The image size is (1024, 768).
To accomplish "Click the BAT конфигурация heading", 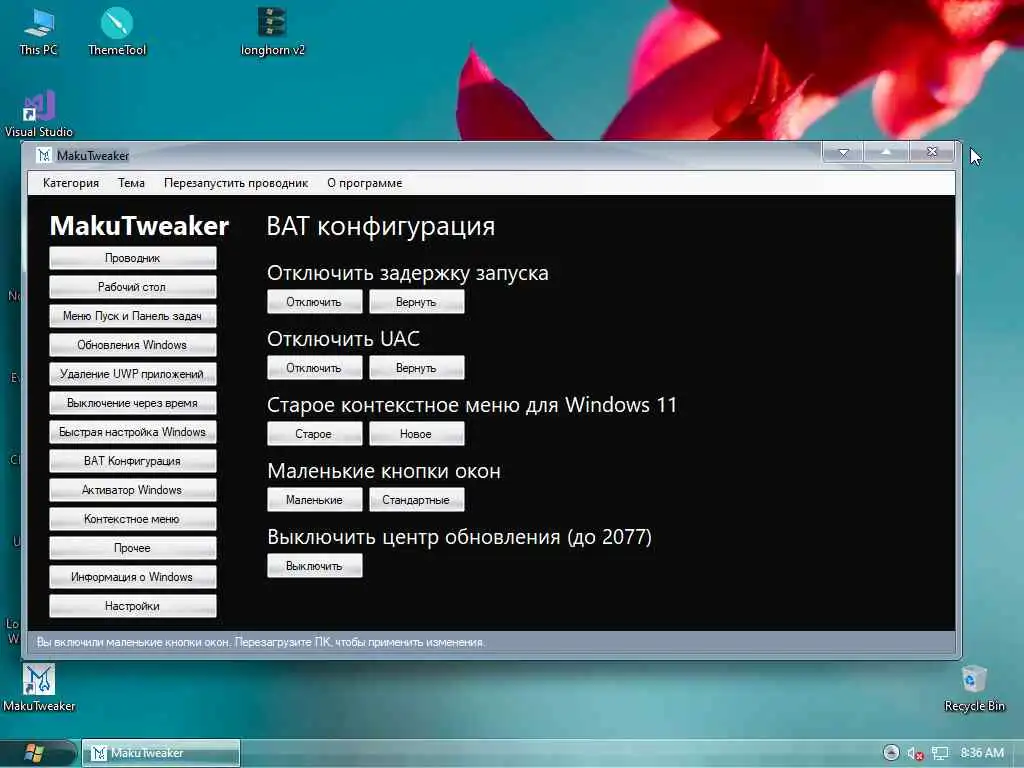I will (x=381, y=227).
